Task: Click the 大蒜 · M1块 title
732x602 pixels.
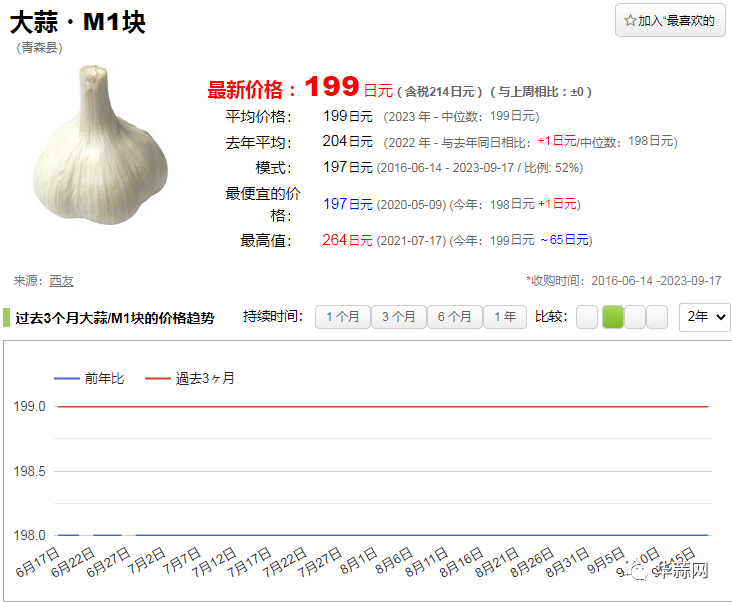Action: point(77,22)
